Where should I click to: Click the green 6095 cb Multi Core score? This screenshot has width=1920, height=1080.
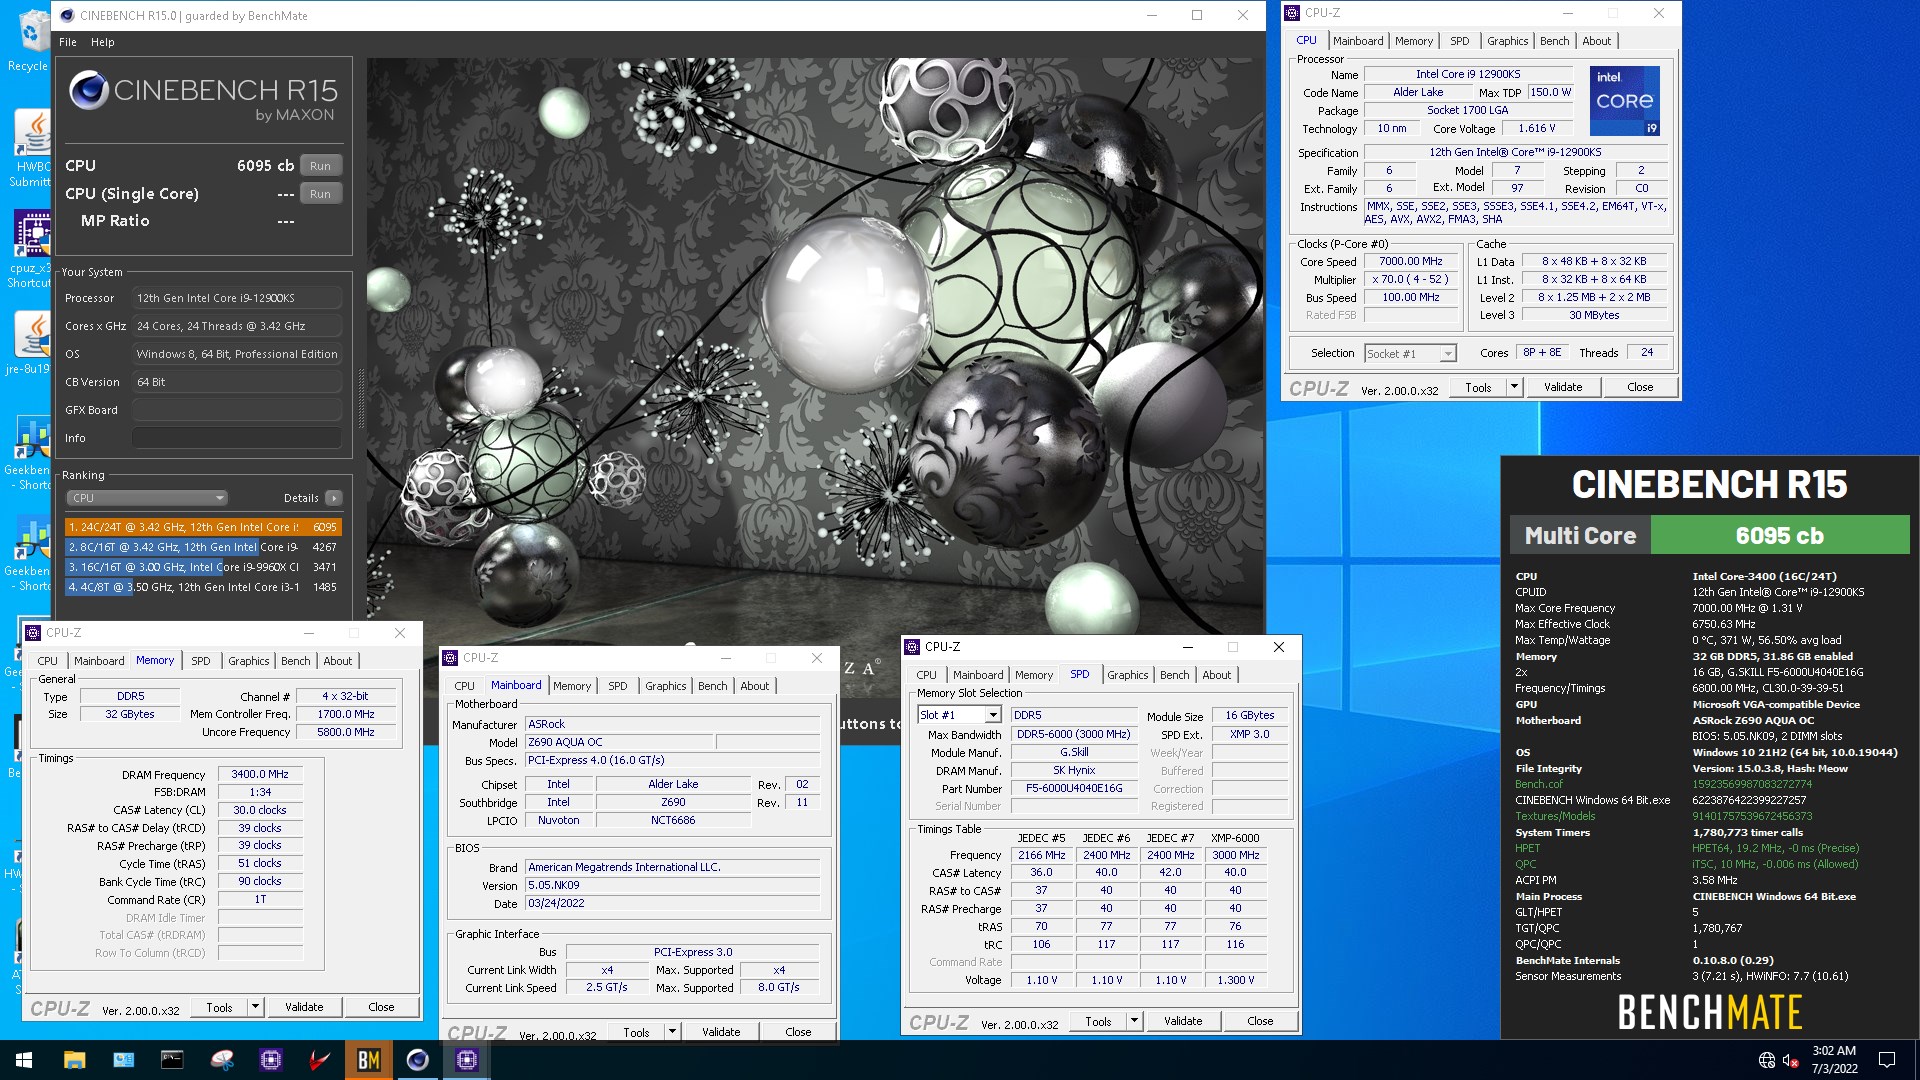(1779, 535)
